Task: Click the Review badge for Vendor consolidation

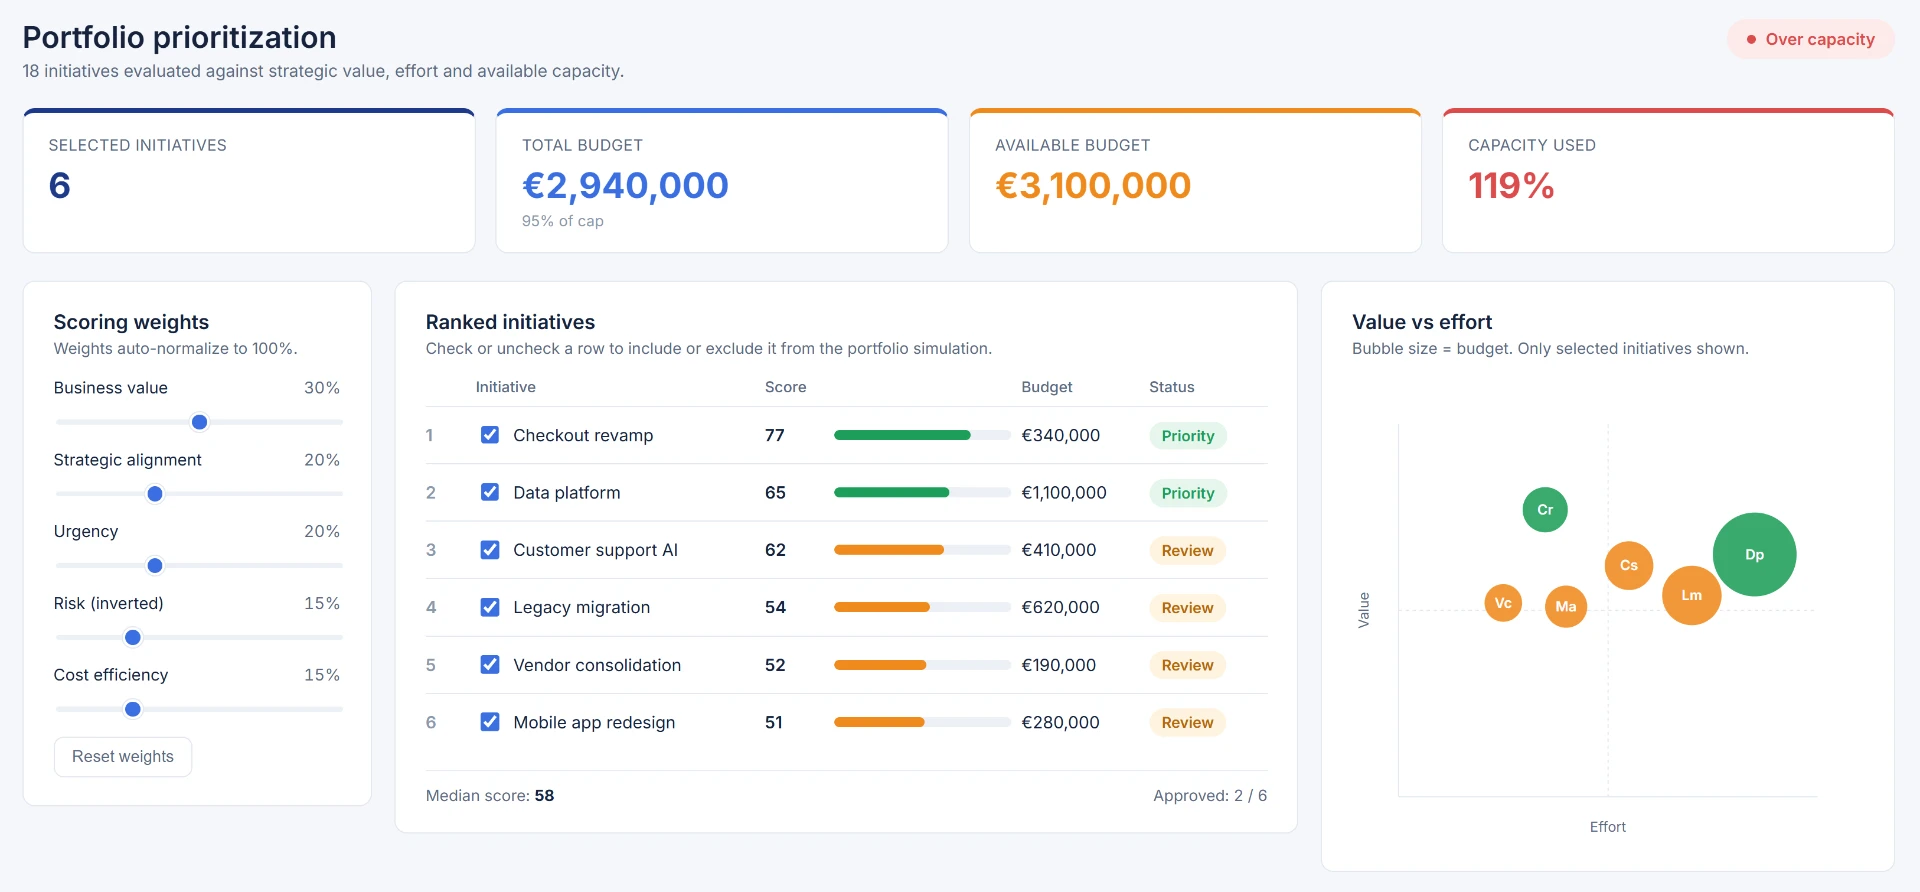Action: pyautogui.click(x=1187, y=665)
